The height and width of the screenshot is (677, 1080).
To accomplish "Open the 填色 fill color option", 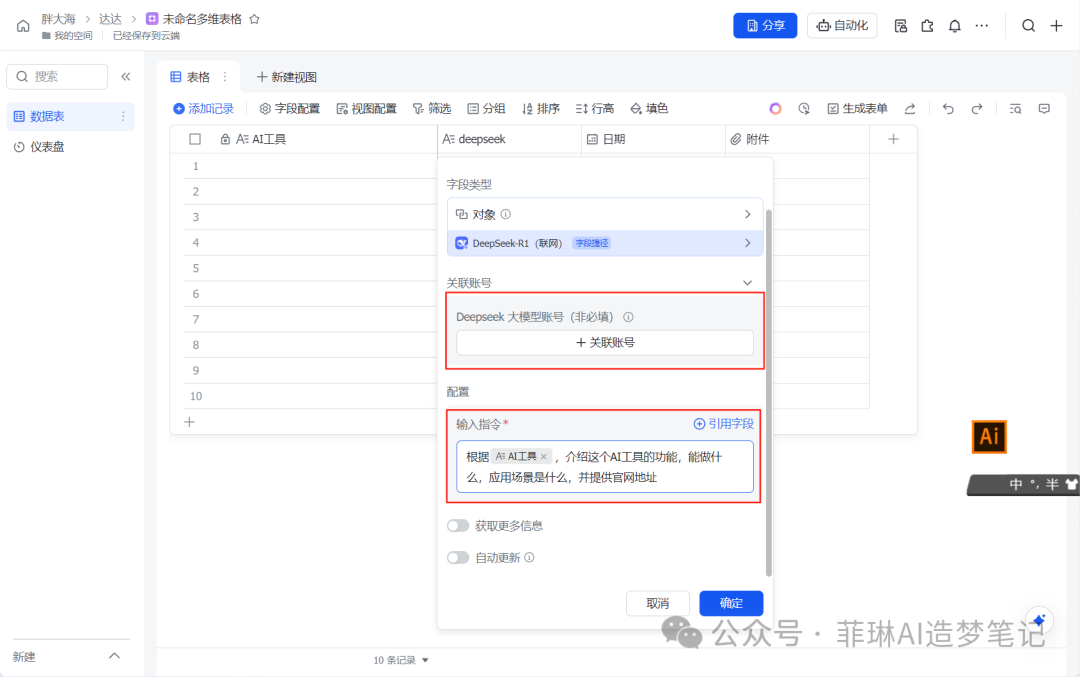I will [649, 109].
